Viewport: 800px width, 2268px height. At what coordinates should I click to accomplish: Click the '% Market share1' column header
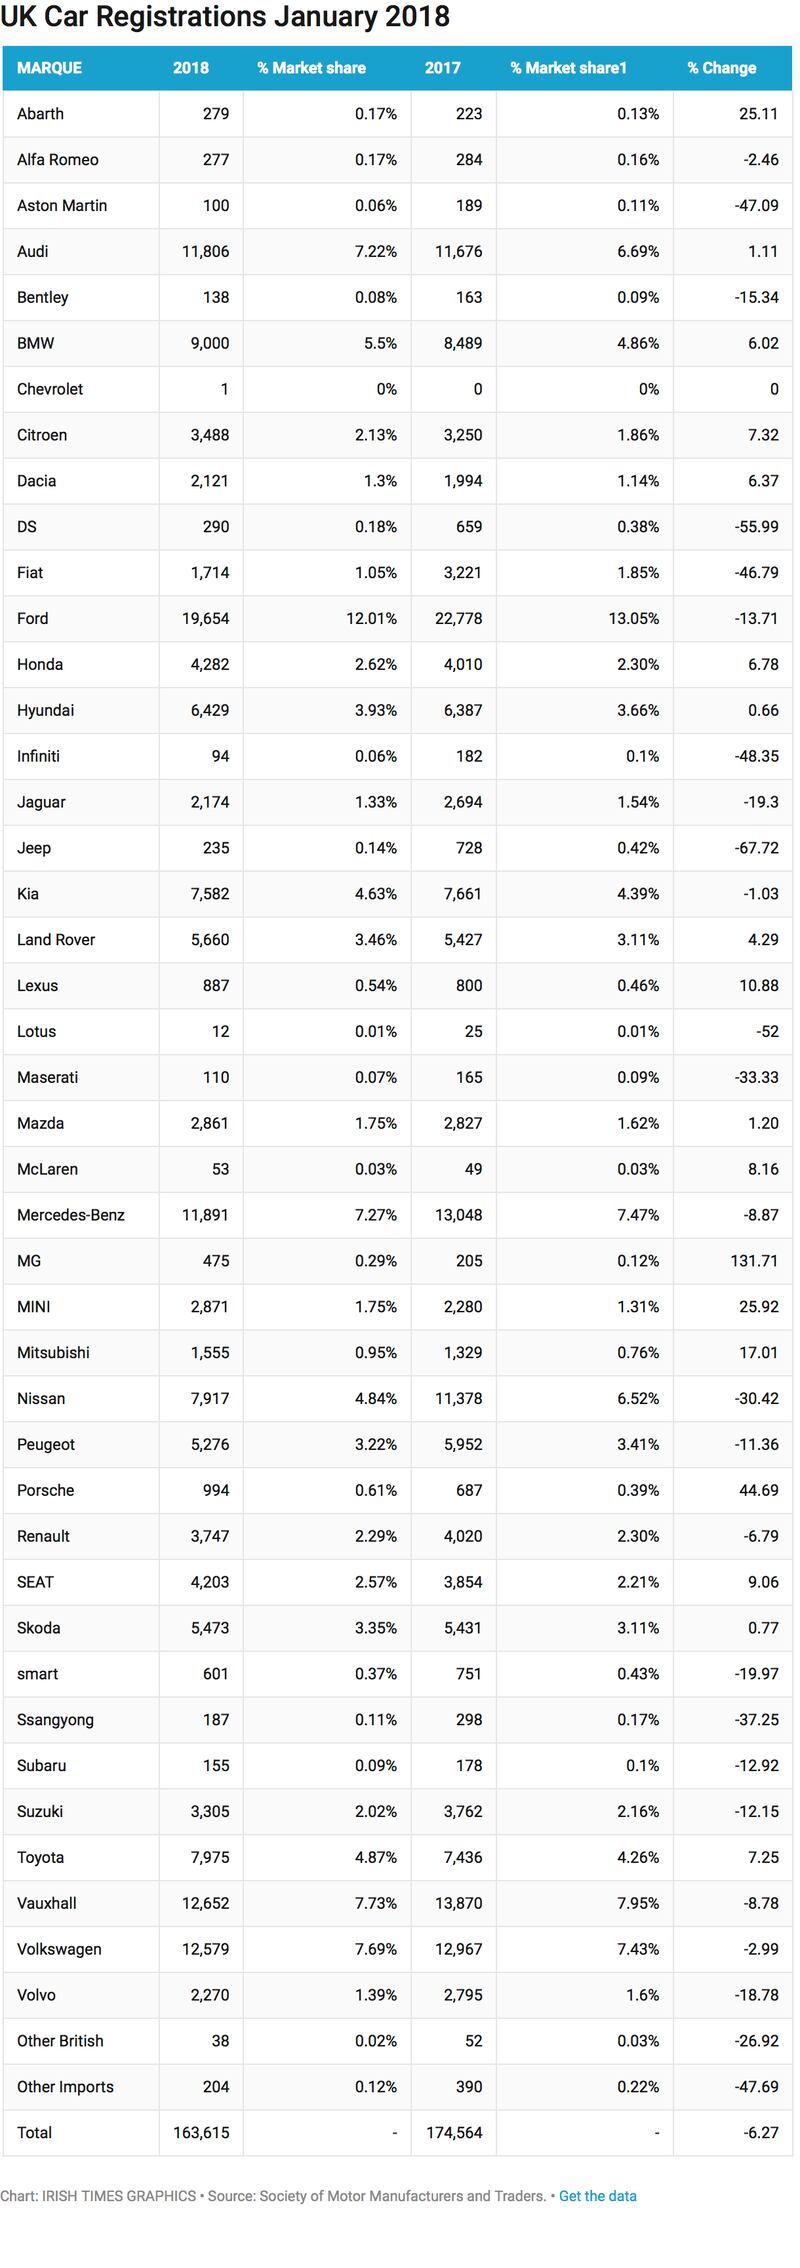tap(568, 68)
